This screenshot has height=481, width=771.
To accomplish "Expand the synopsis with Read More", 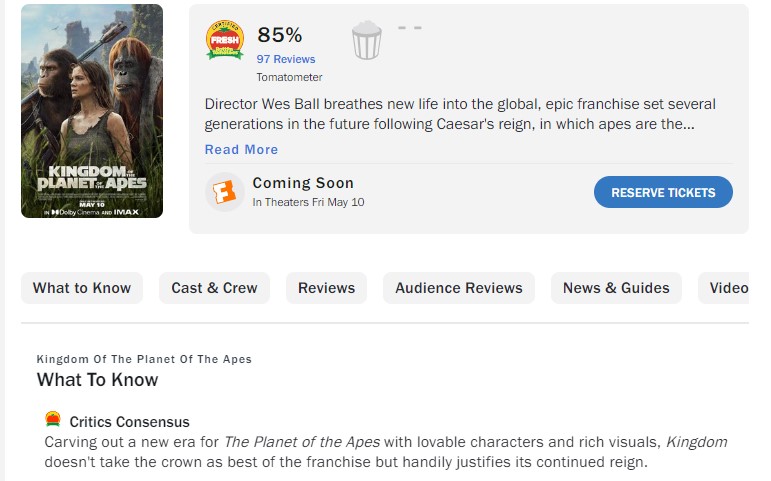I will (x=241, y=150).
